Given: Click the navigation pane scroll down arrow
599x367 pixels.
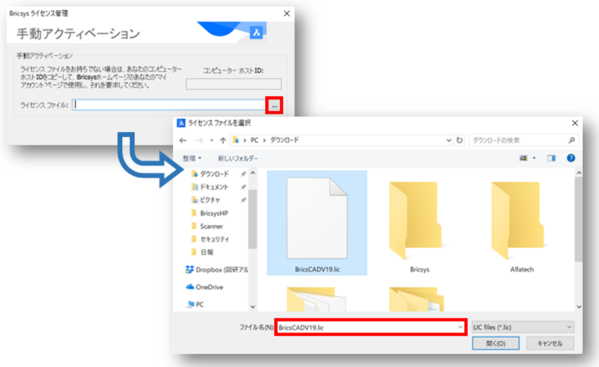Looking at the screenshot, I should (253, 307).
